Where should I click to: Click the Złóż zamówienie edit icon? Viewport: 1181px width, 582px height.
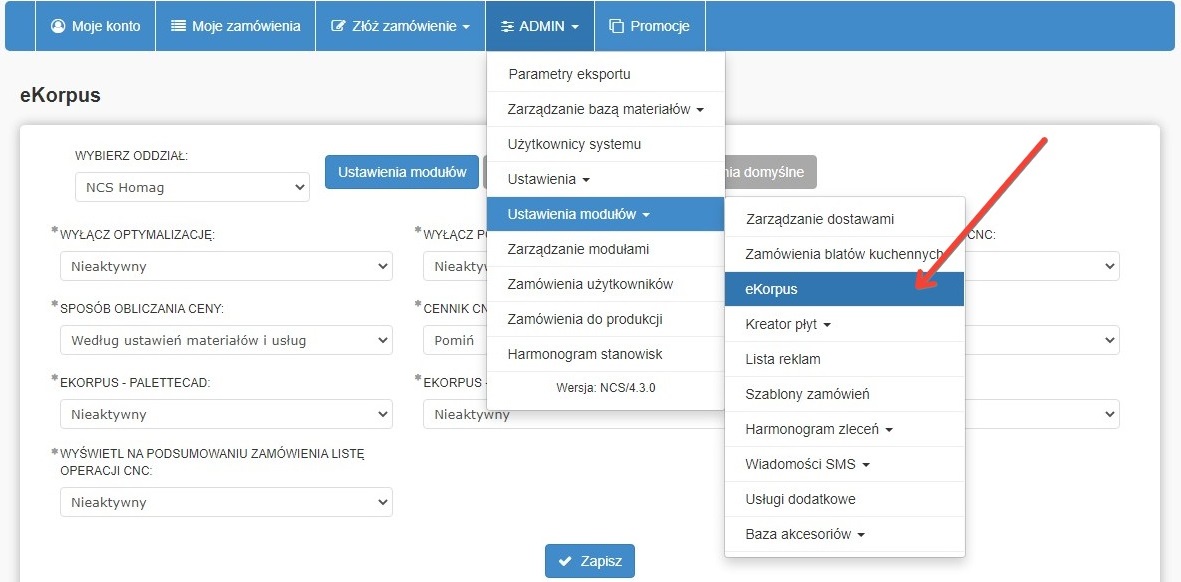(338, 26)
